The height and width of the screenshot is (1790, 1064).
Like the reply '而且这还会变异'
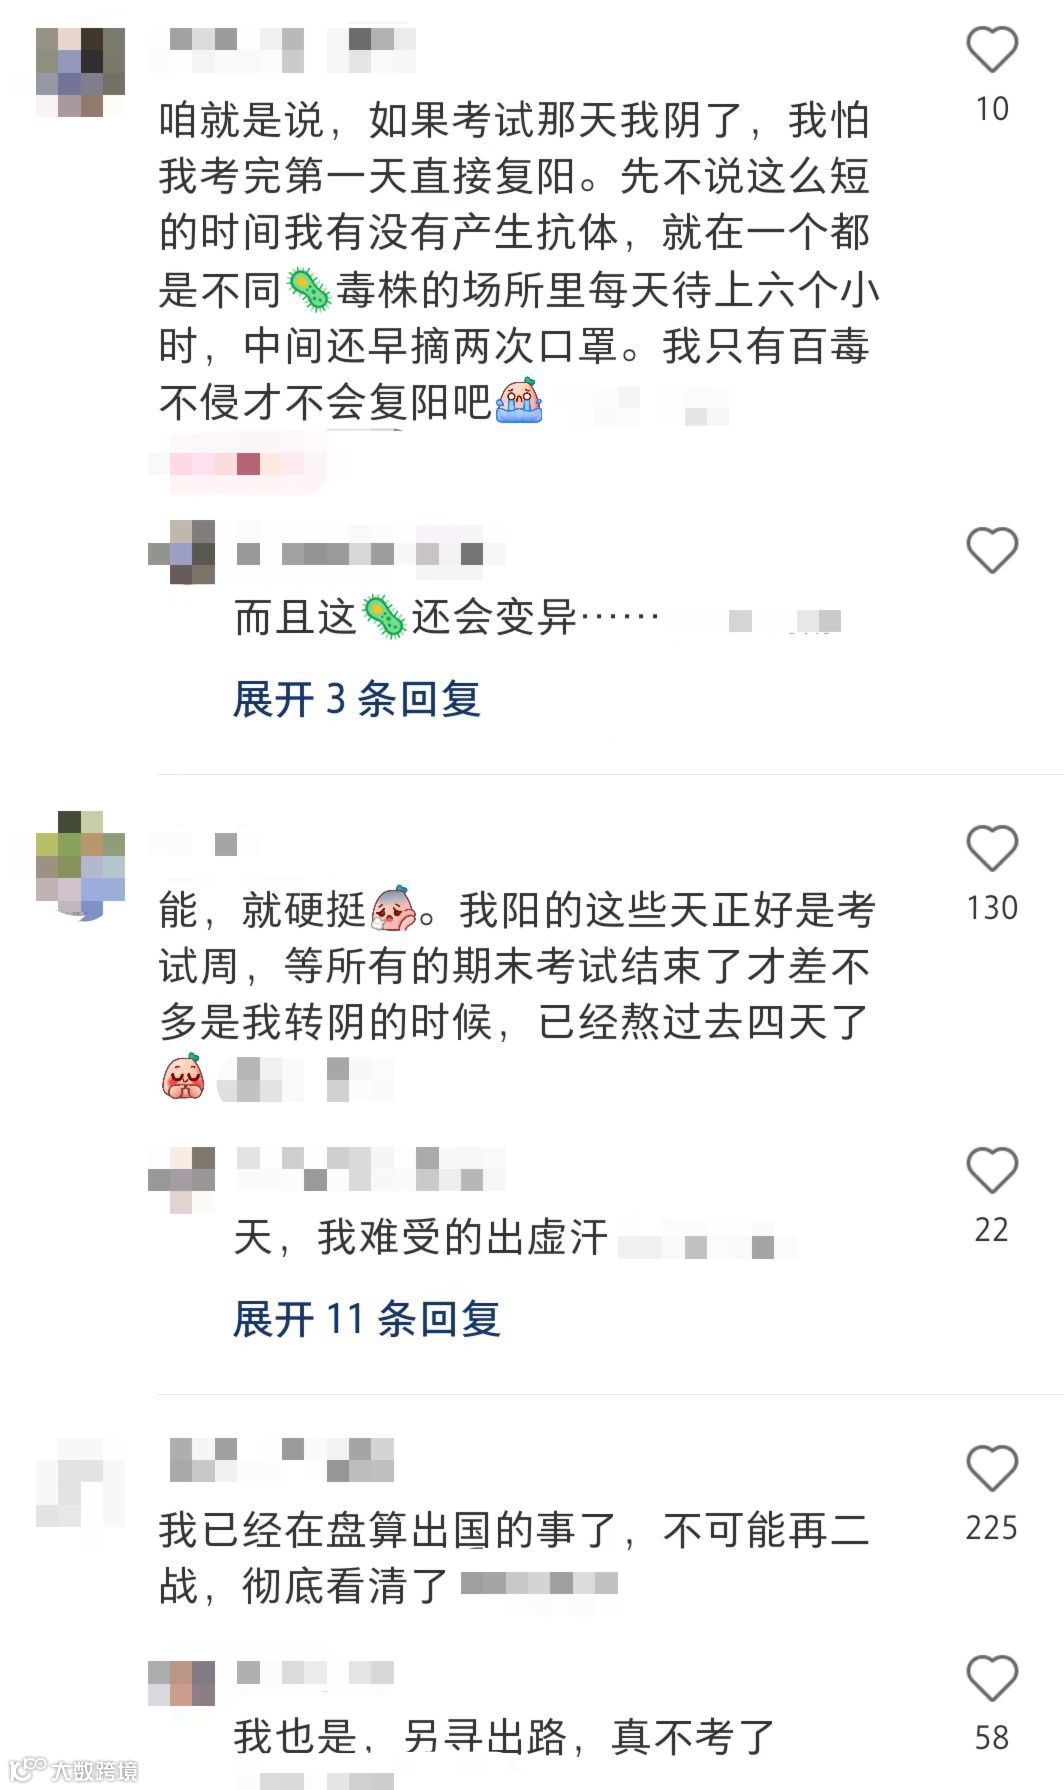pos(991,550)
